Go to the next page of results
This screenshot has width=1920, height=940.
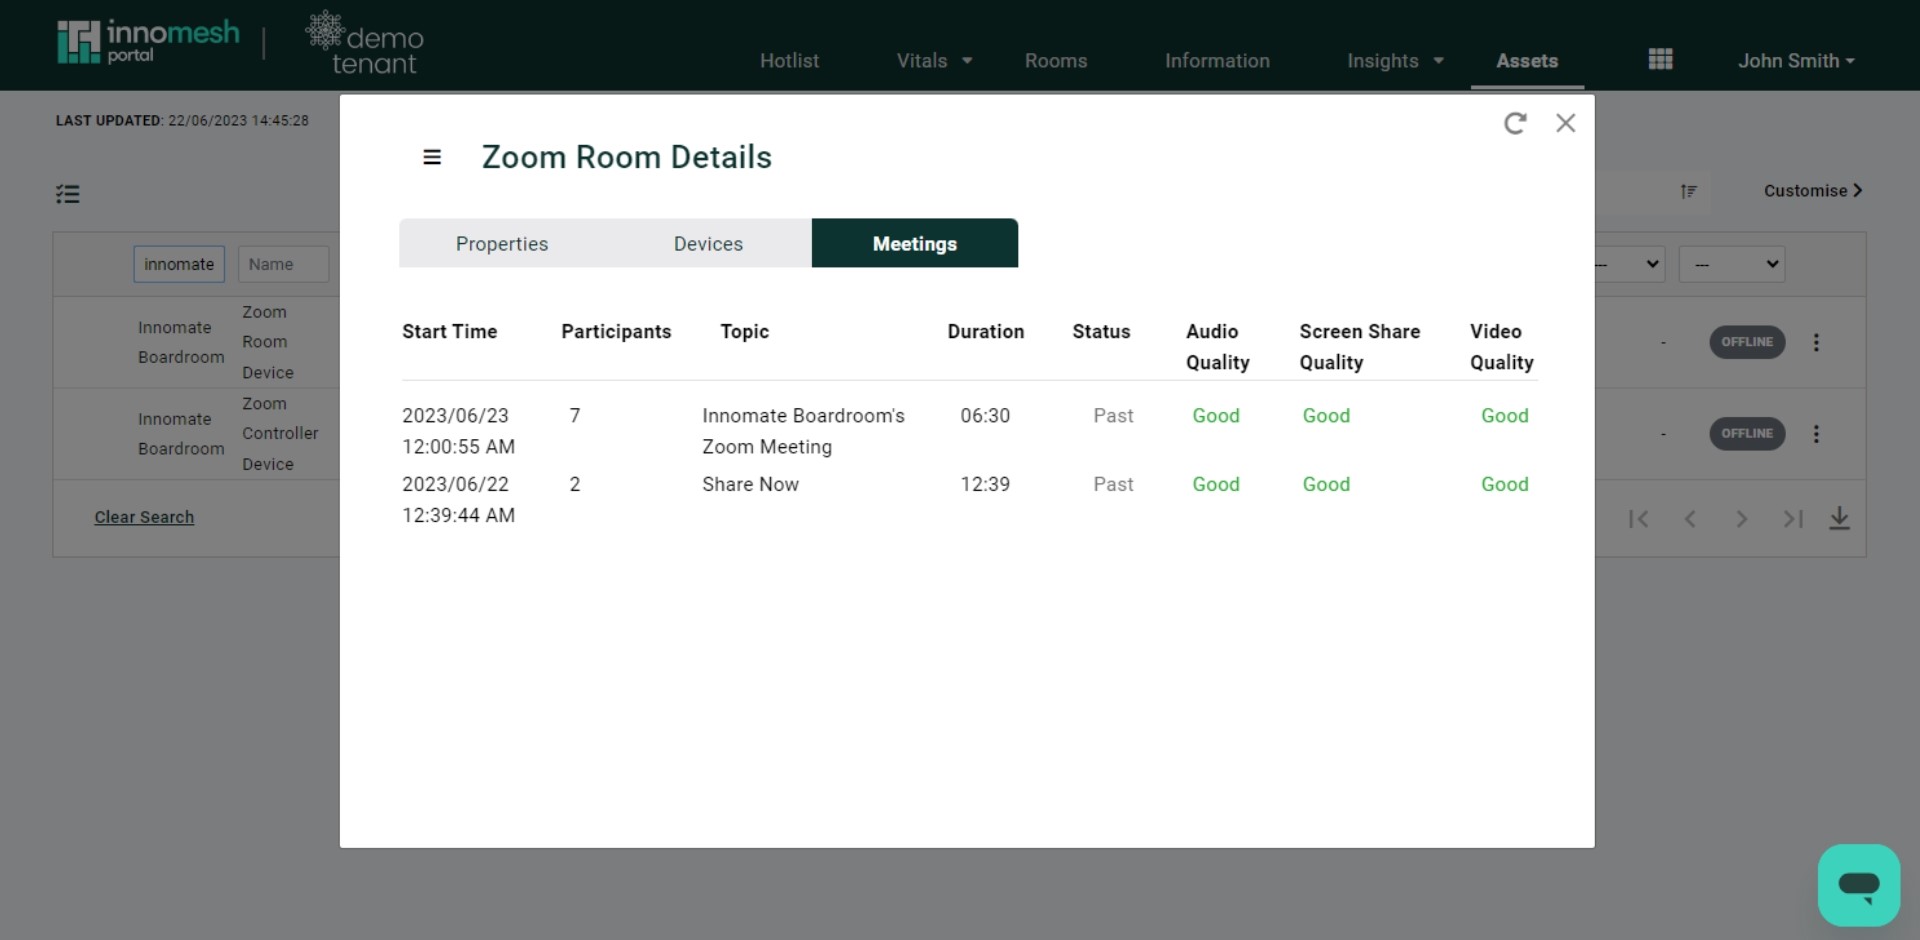pos(1742,519)
